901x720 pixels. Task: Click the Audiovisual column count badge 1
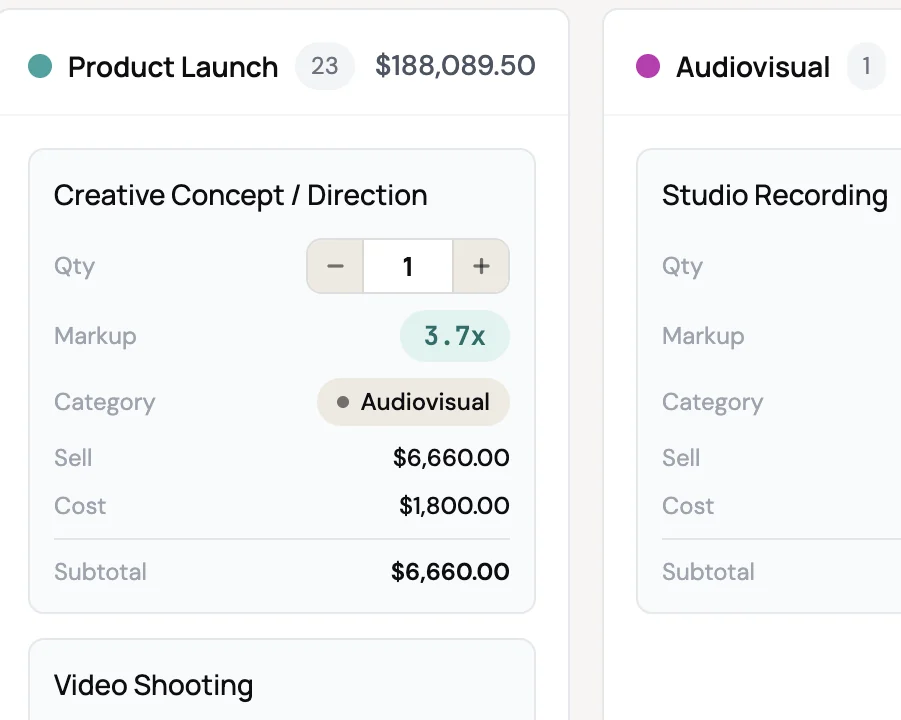pos(866,66)
